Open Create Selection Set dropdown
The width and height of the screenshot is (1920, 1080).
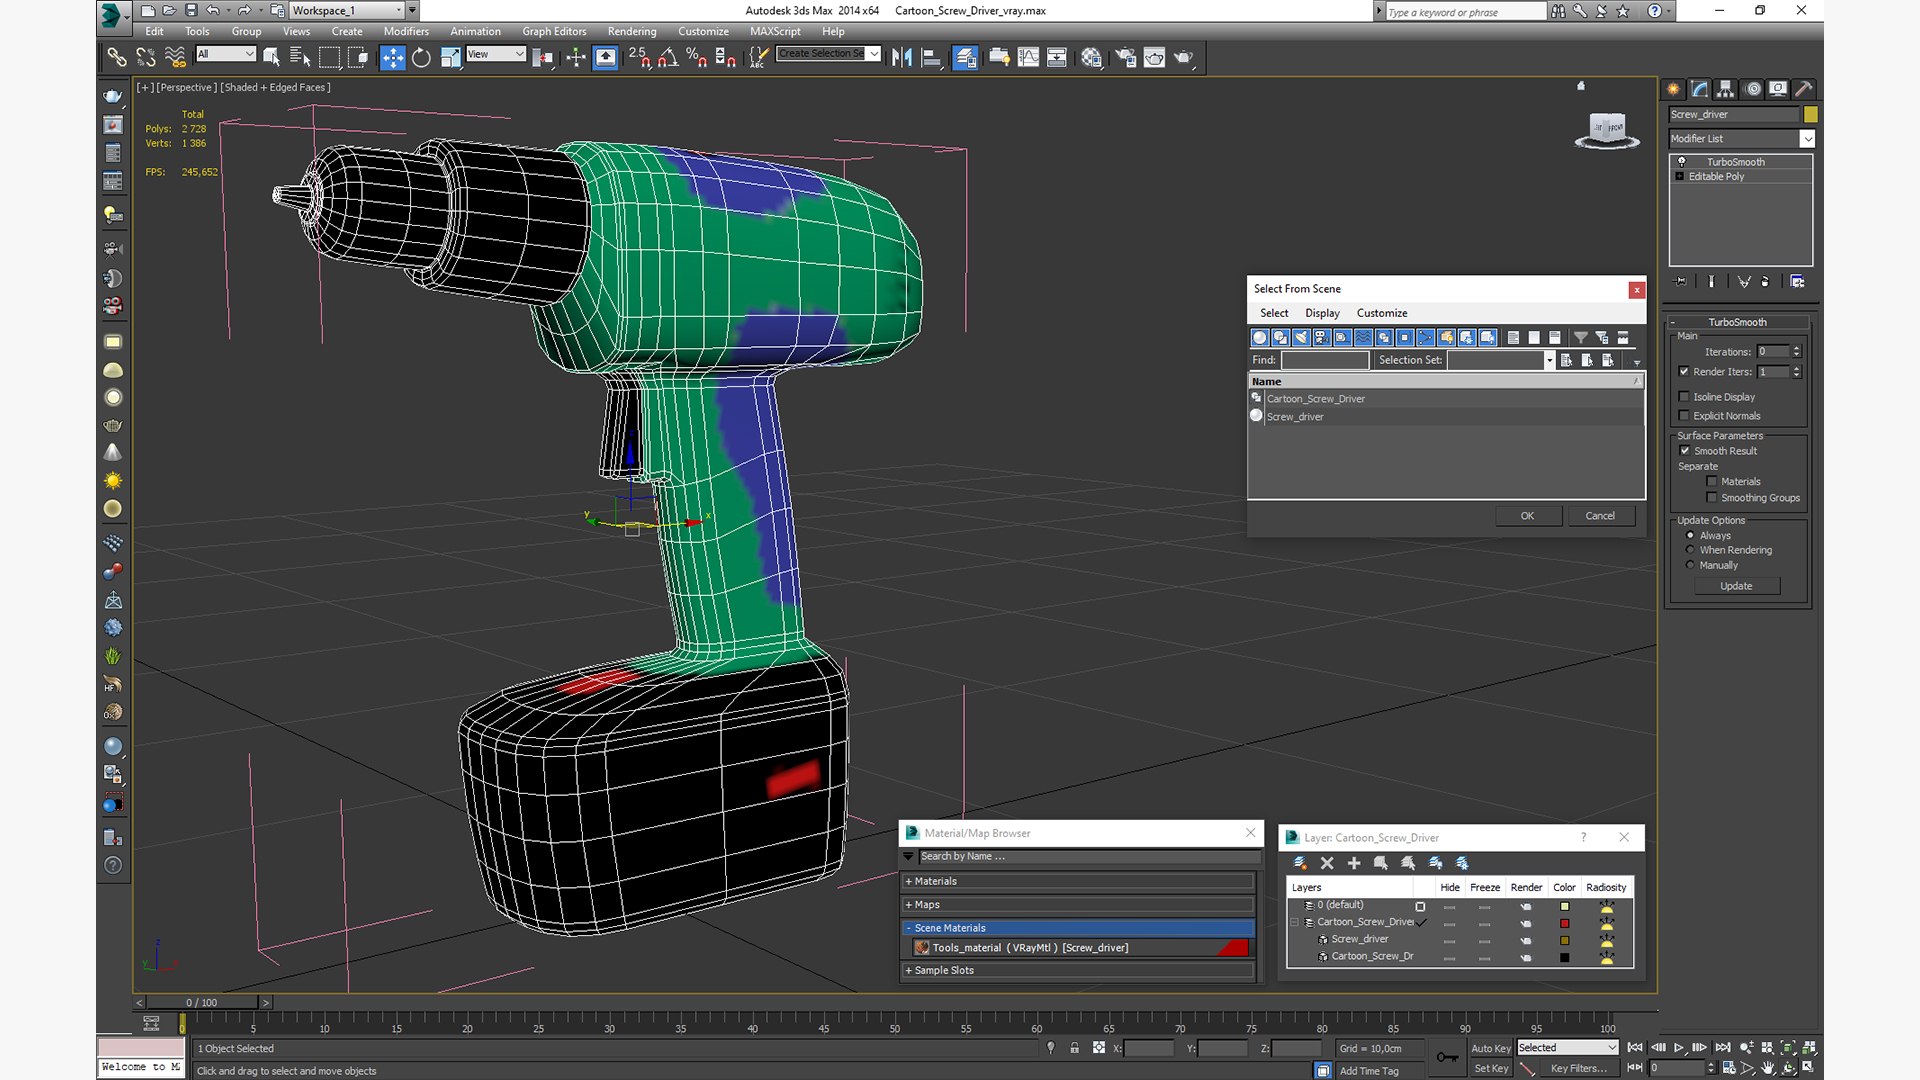(x=829, y=53)
